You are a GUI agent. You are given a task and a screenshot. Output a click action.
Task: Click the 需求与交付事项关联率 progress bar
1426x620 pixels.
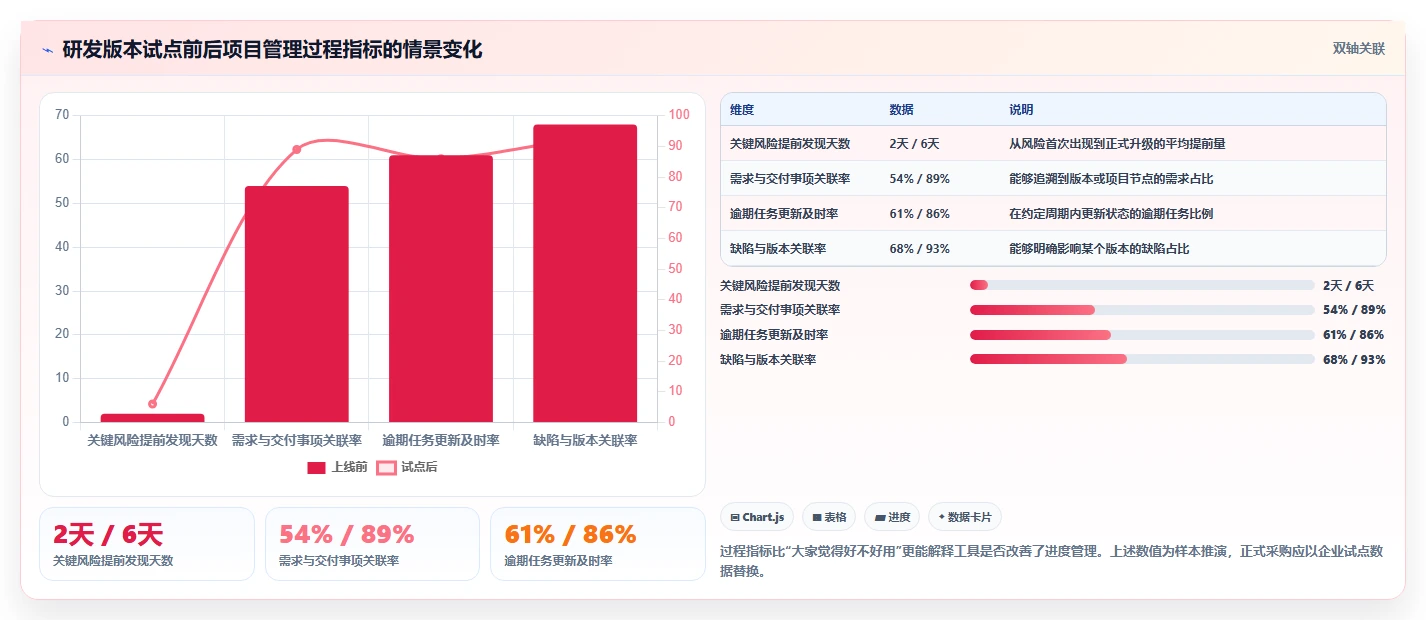(x=1142, y=310)
